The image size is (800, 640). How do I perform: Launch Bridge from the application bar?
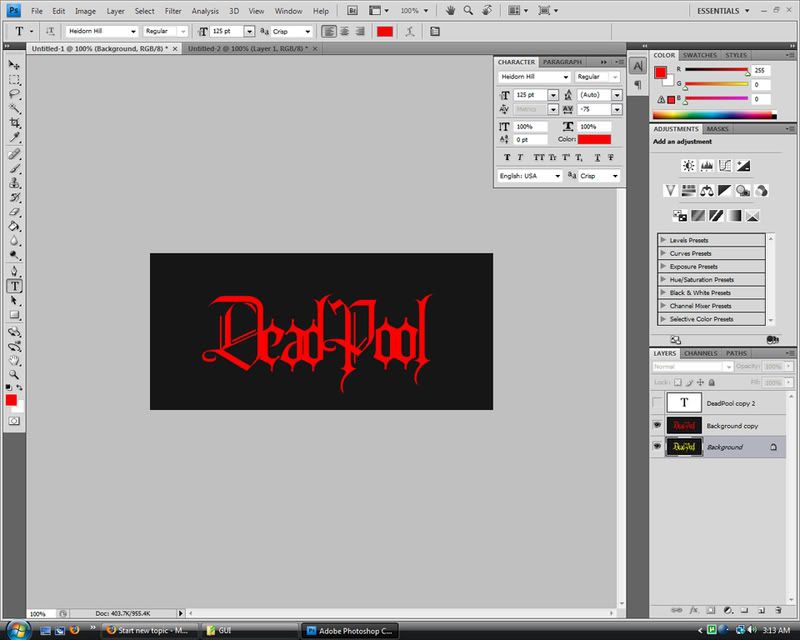pyautogui.click(x=352, y=11)
